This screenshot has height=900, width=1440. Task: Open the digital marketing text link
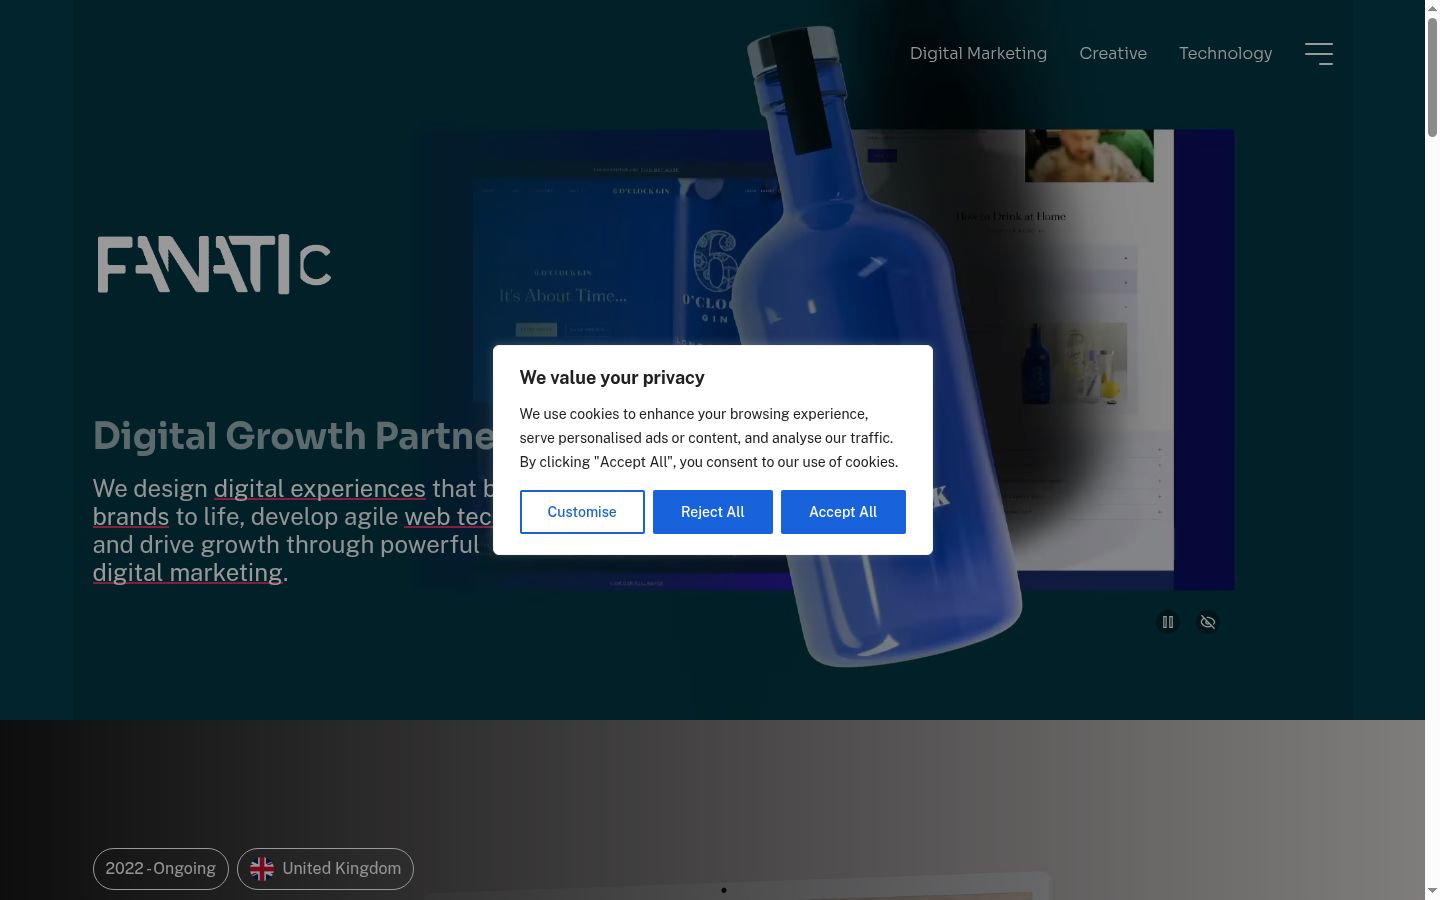click(188, 572)
